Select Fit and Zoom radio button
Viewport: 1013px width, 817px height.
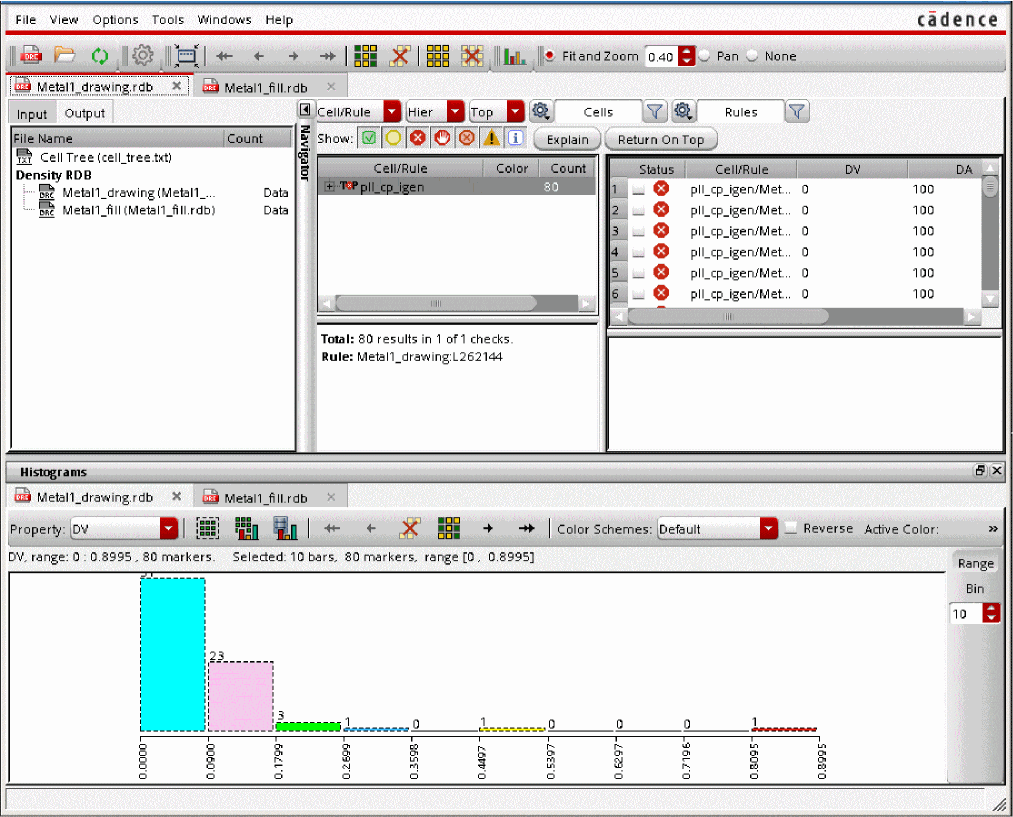click(x=548, y=56)
